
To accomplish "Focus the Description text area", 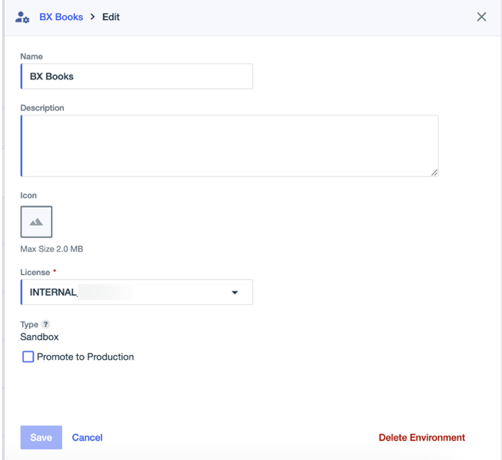I will [229, 146].
